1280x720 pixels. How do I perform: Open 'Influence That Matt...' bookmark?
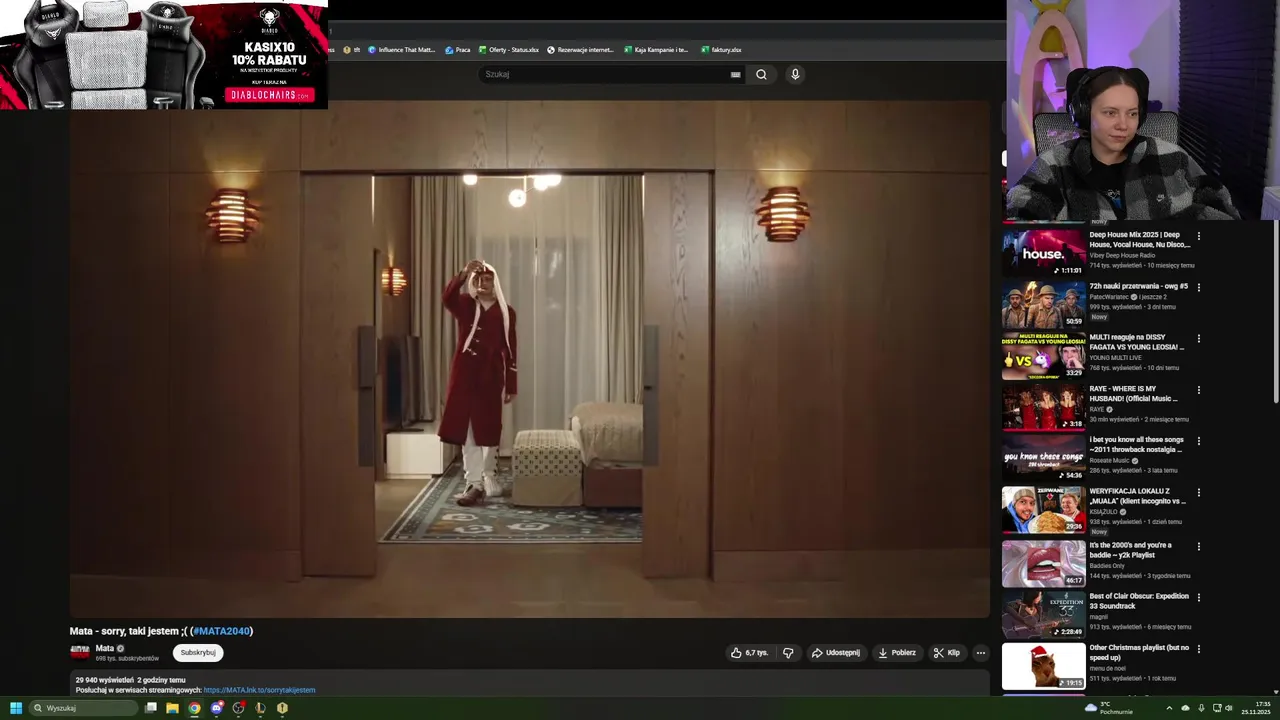click(x=401, y=50)
